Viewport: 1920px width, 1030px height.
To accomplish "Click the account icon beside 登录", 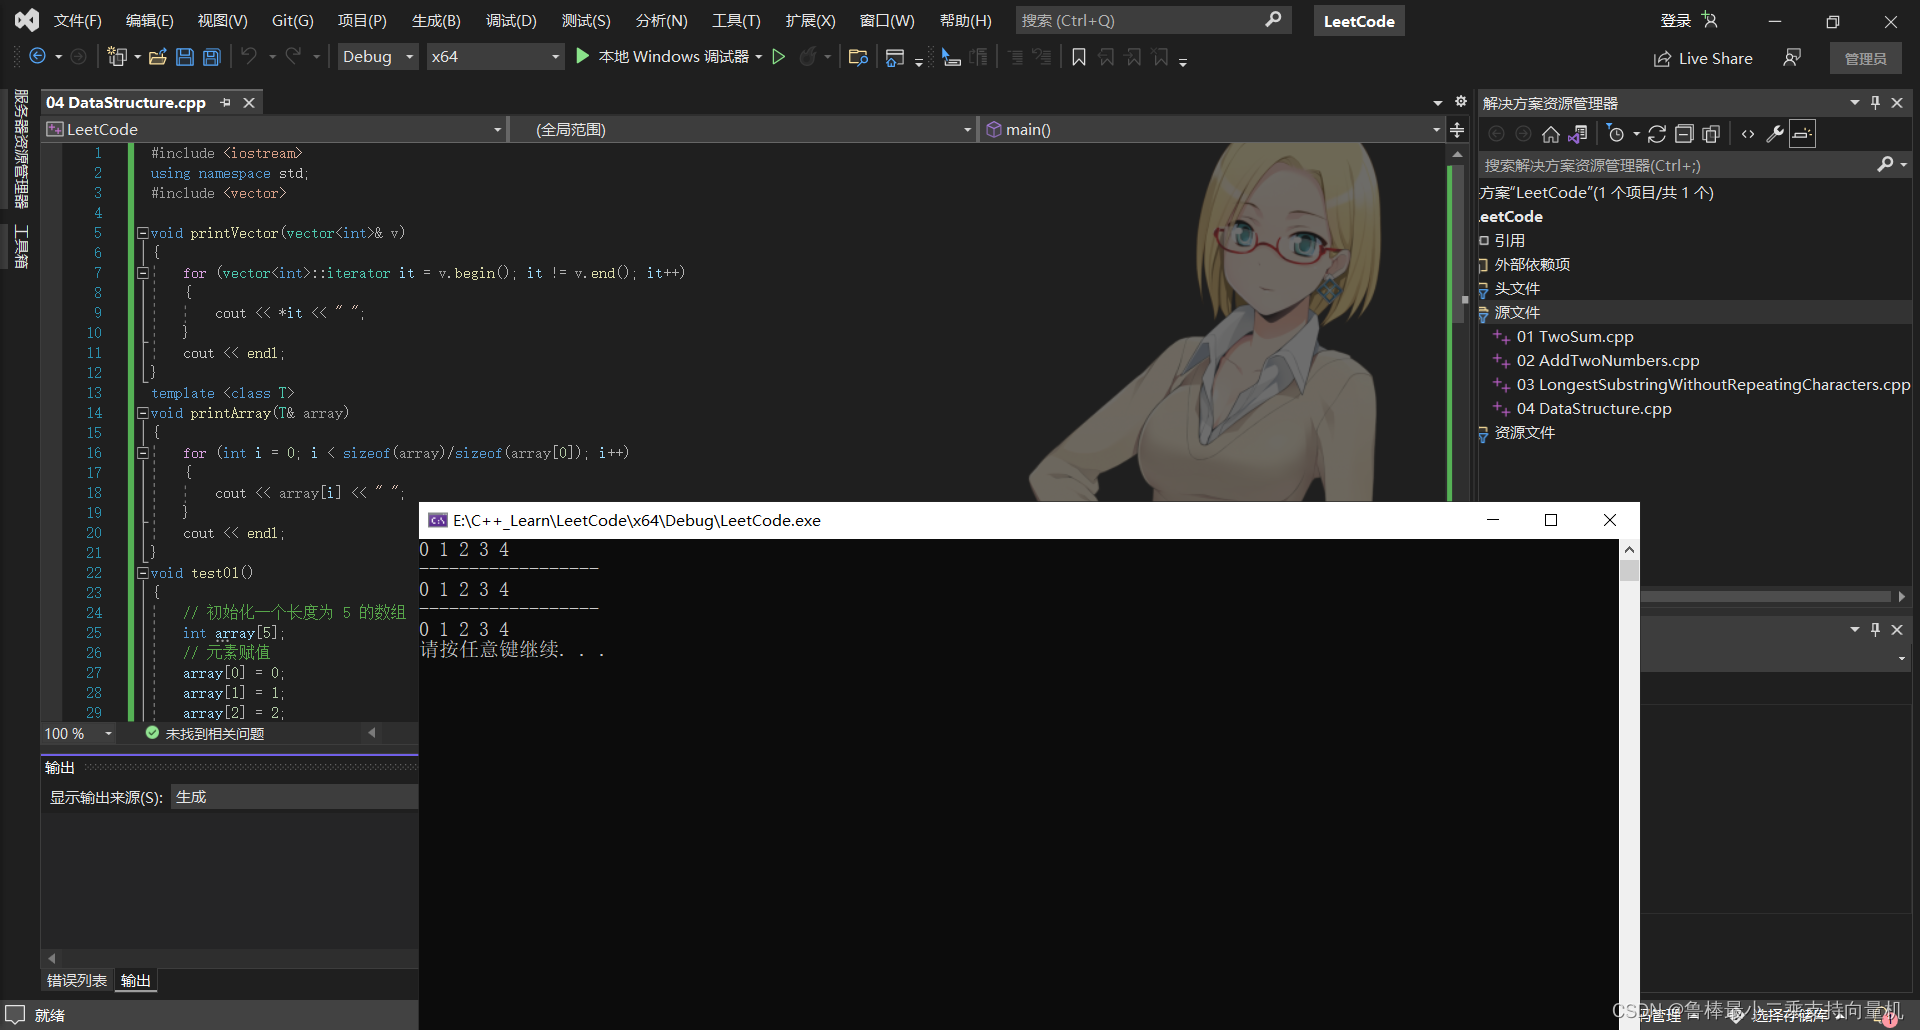I will 1709,20.
